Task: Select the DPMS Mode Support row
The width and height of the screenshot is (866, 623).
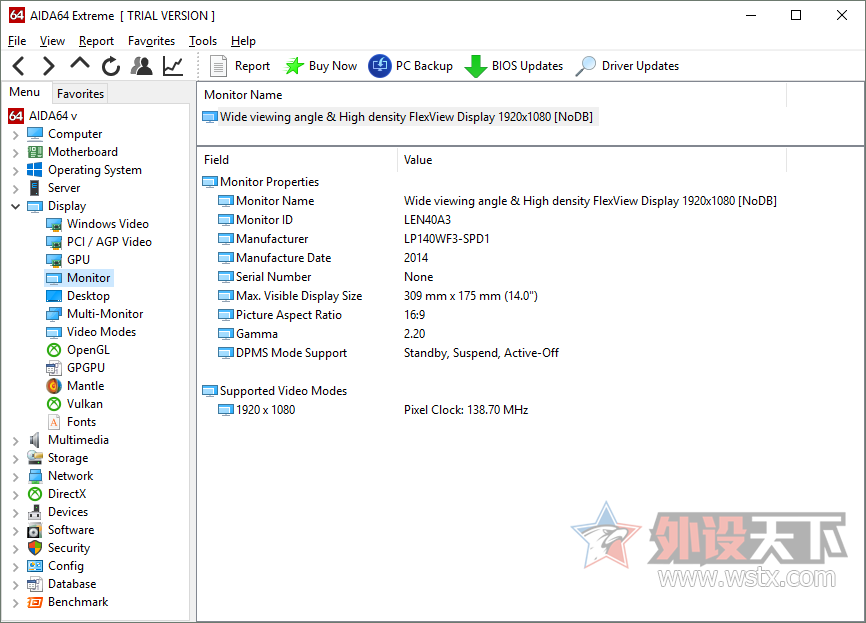Action: [388, 353]
